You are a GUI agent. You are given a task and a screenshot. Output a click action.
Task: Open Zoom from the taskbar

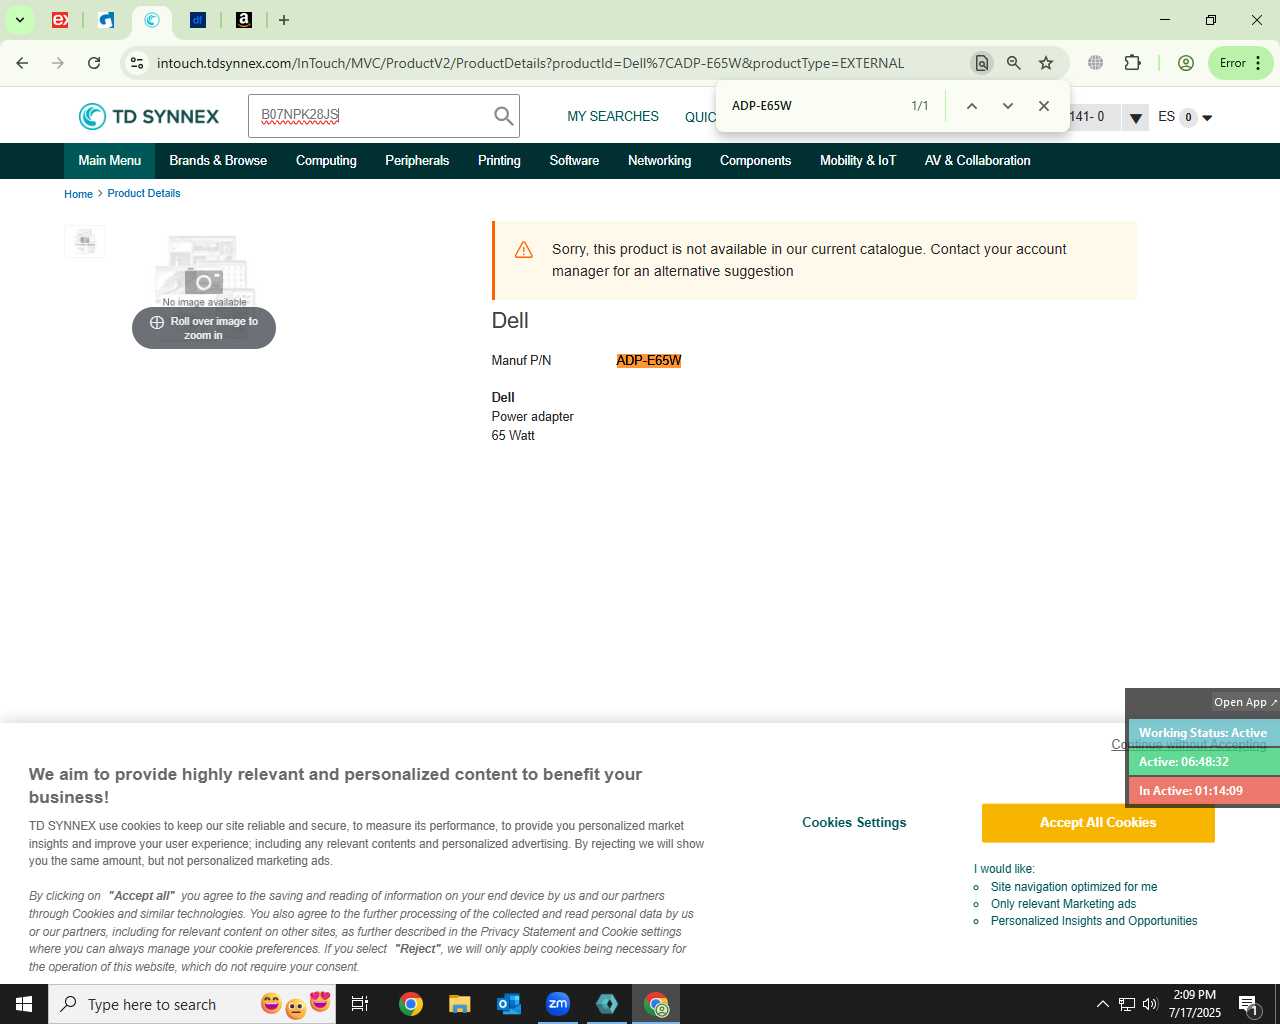[558, 1004]
